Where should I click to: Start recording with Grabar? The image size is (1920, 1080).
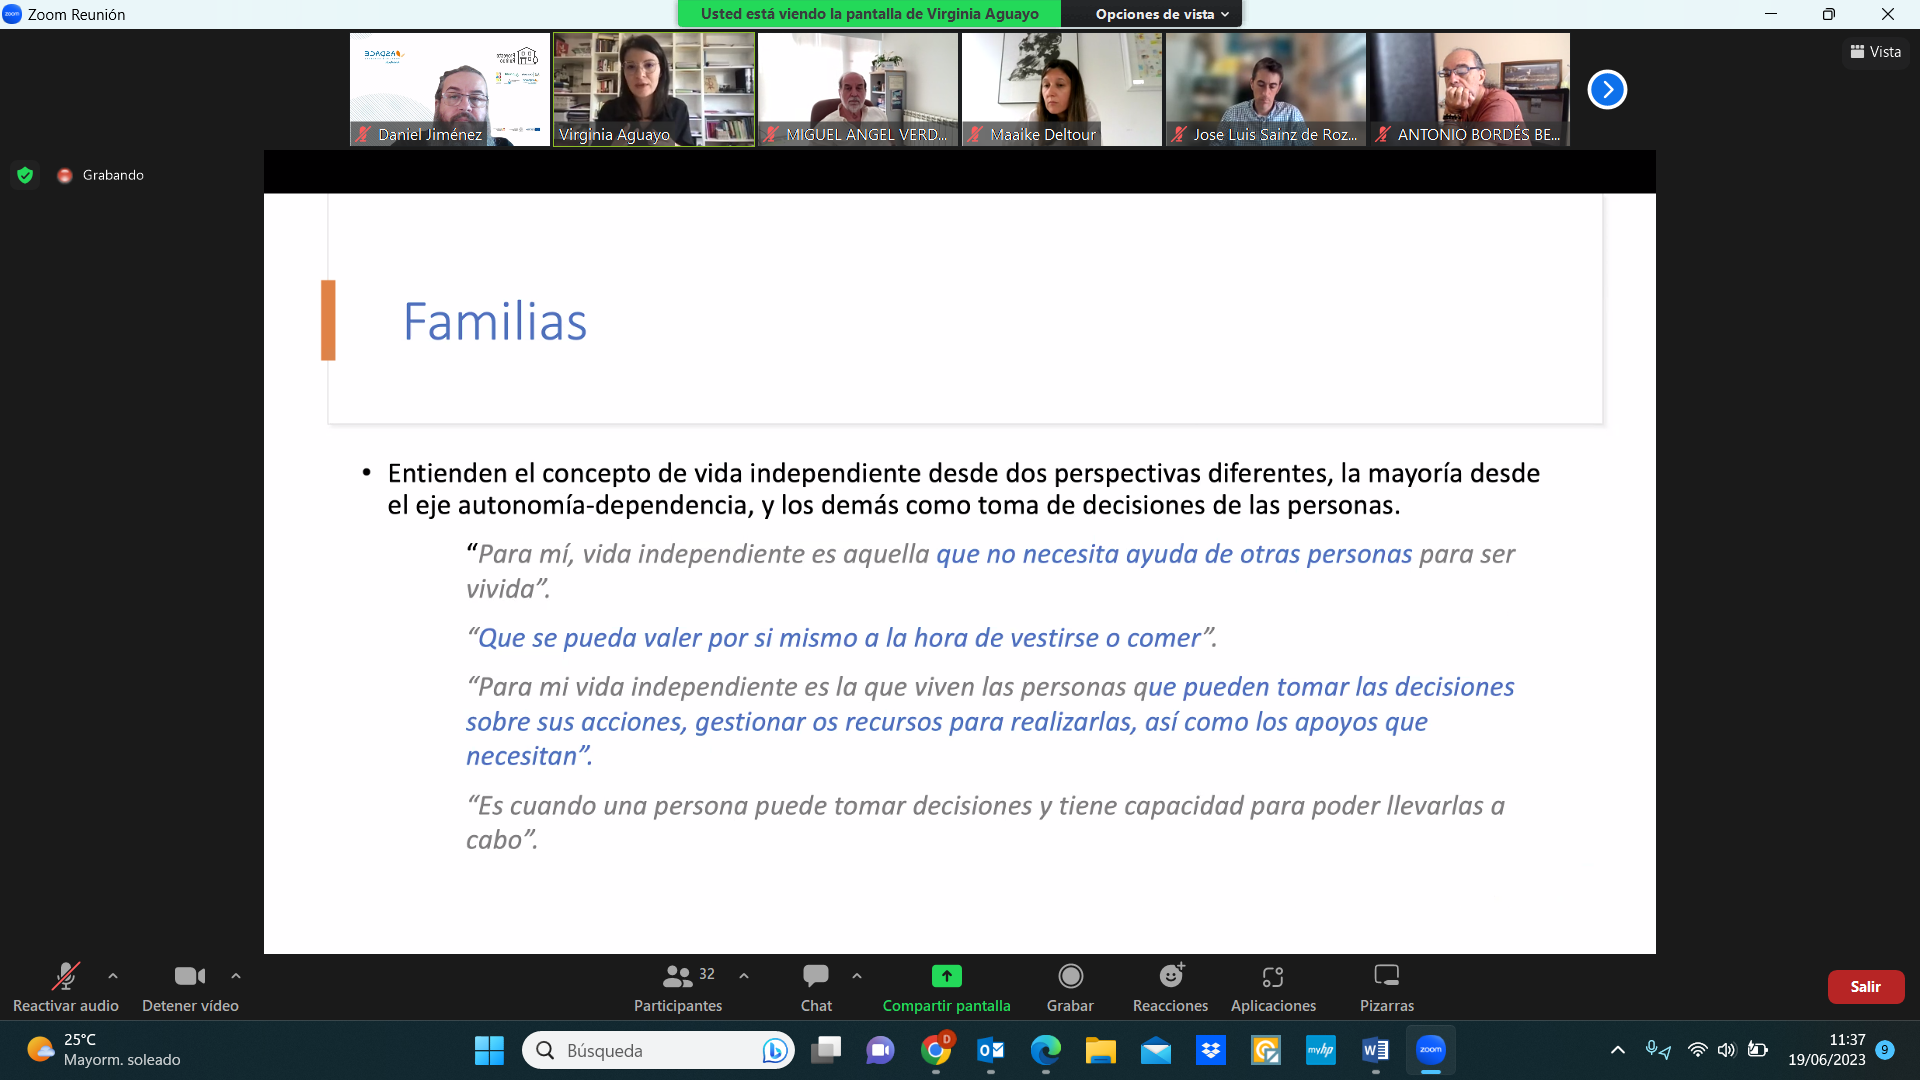(x=1070, y=987)
